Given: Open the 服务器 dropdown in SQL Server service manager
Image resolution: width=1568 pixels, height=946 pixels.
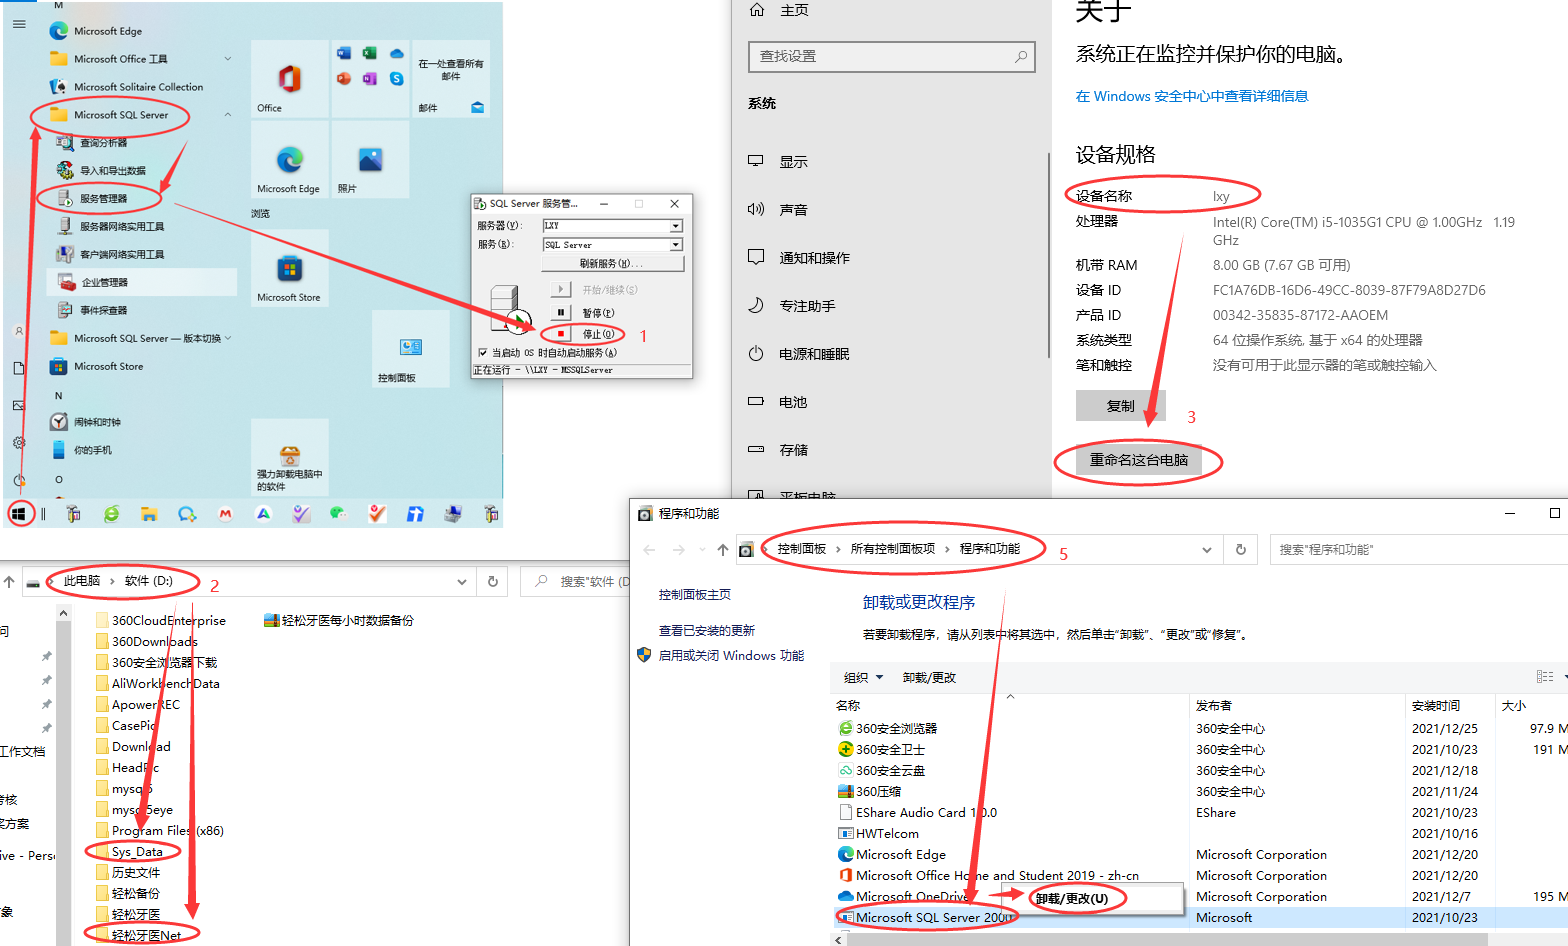Looking at the screenshot, I should pos(676,226).
